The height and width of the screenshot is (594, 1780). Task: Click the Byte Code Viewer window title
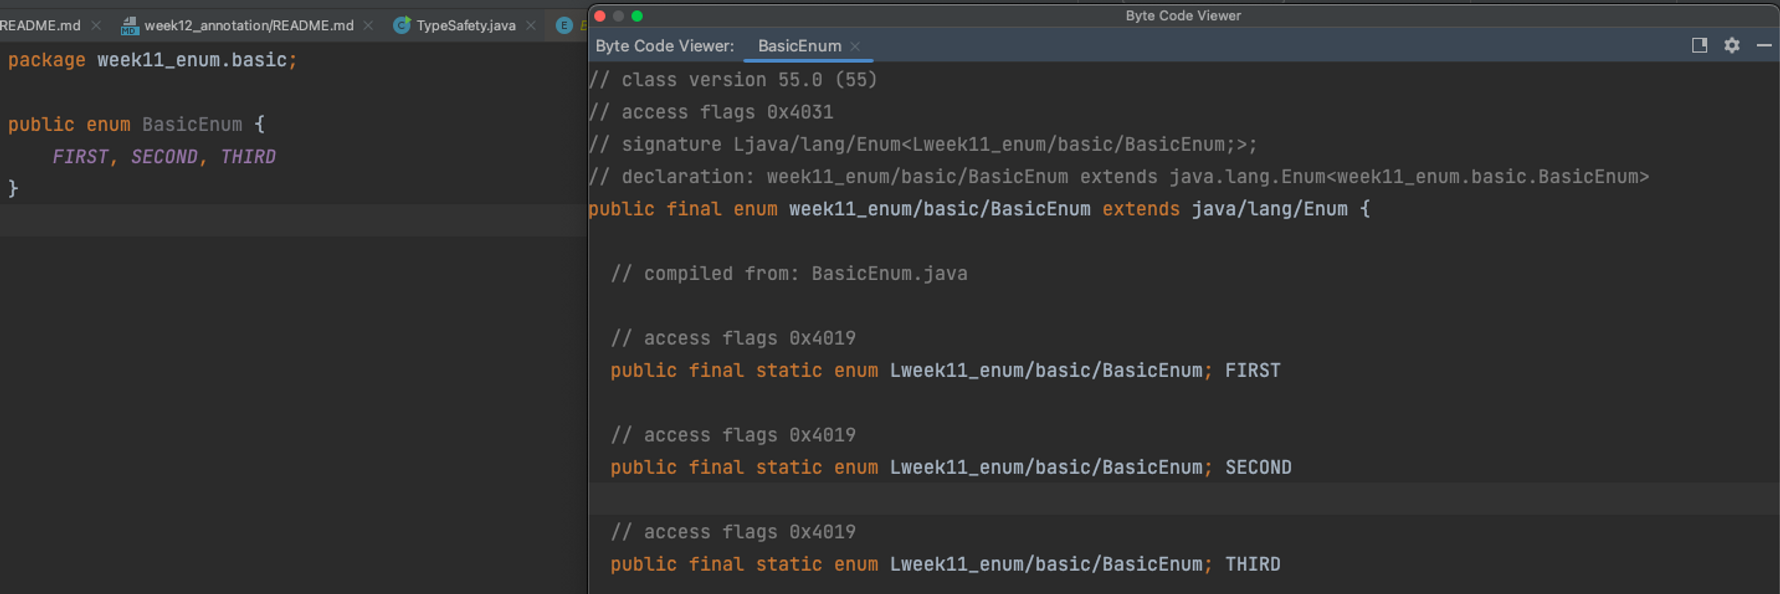tap(1183, 15)
